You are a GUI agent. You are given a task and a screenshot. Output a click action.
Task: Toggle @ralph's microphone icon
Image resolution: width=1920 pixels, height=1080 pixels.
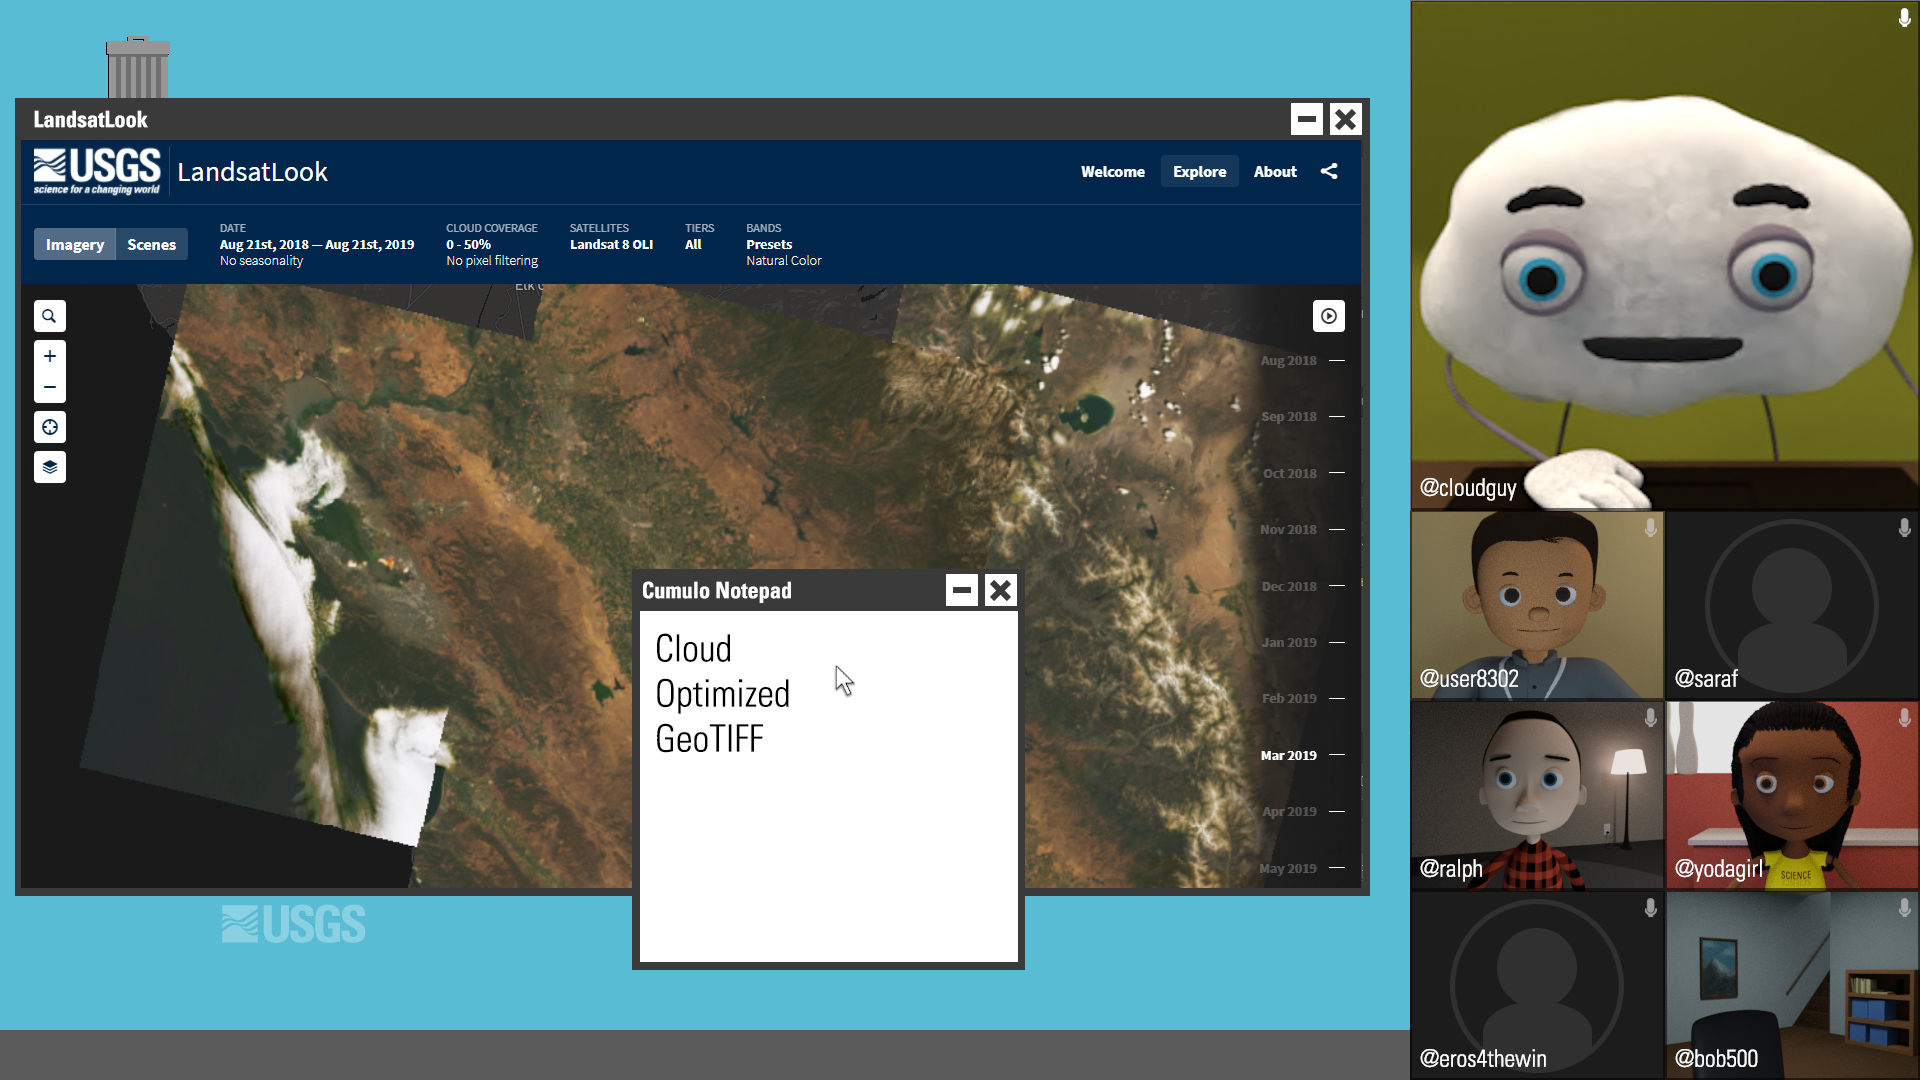tap(1650, 717)
